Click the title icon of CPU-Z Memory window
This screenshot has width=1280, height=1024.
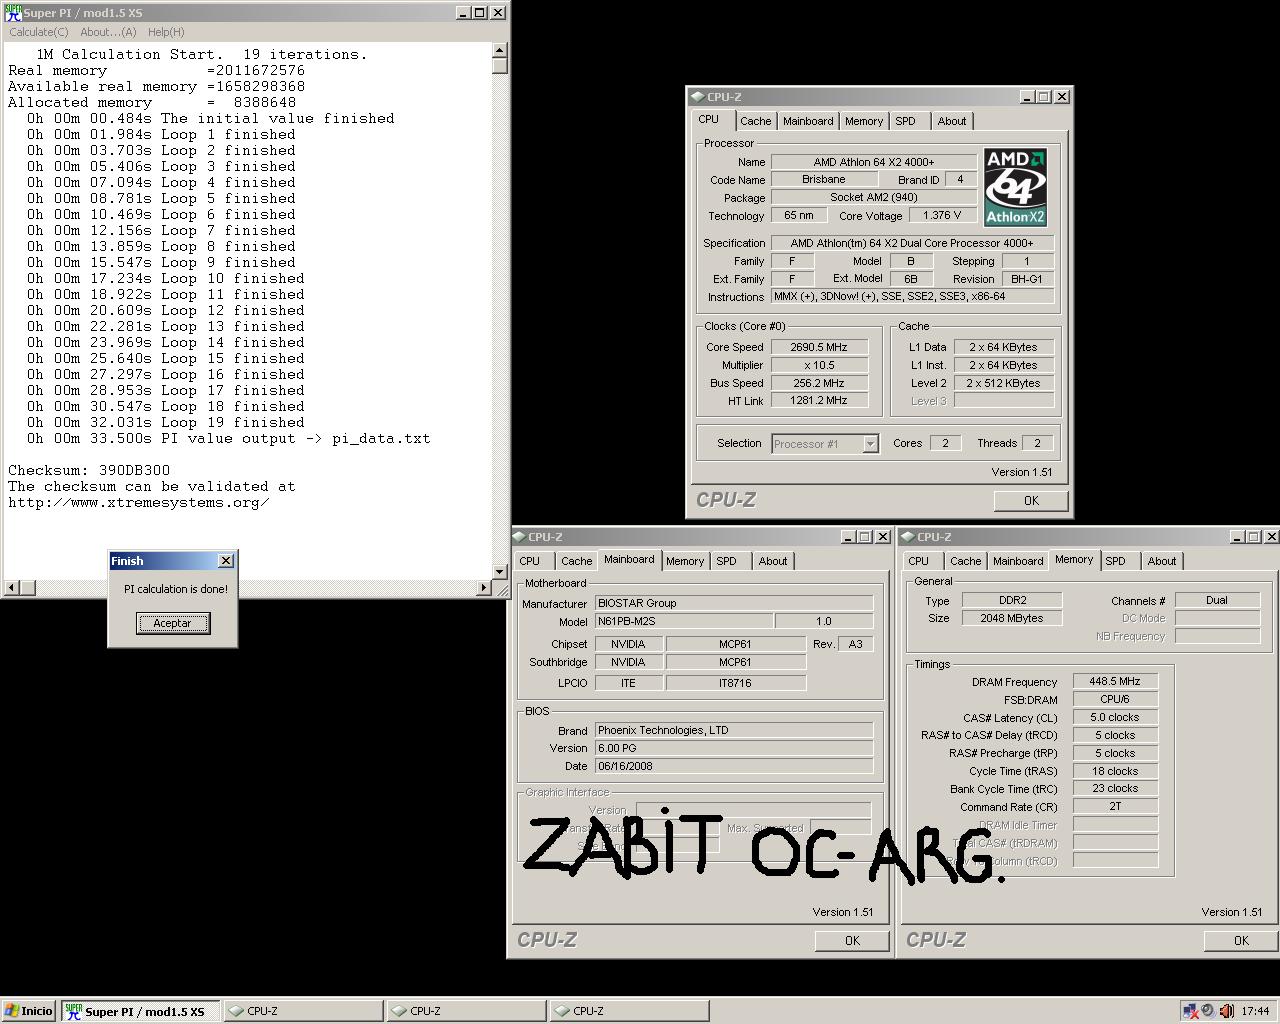tap(908, 537)
